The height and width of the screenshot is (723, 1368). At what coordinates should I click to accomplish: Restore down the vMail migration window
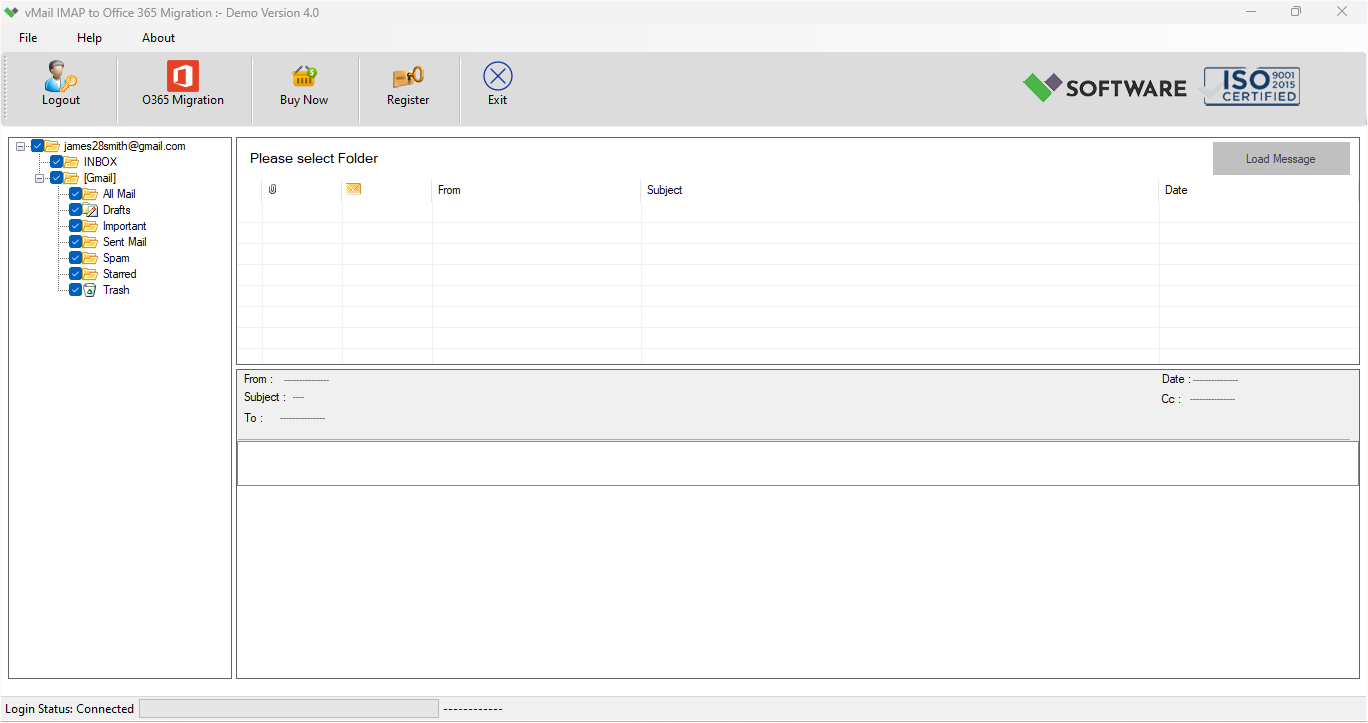point(1296,12)
